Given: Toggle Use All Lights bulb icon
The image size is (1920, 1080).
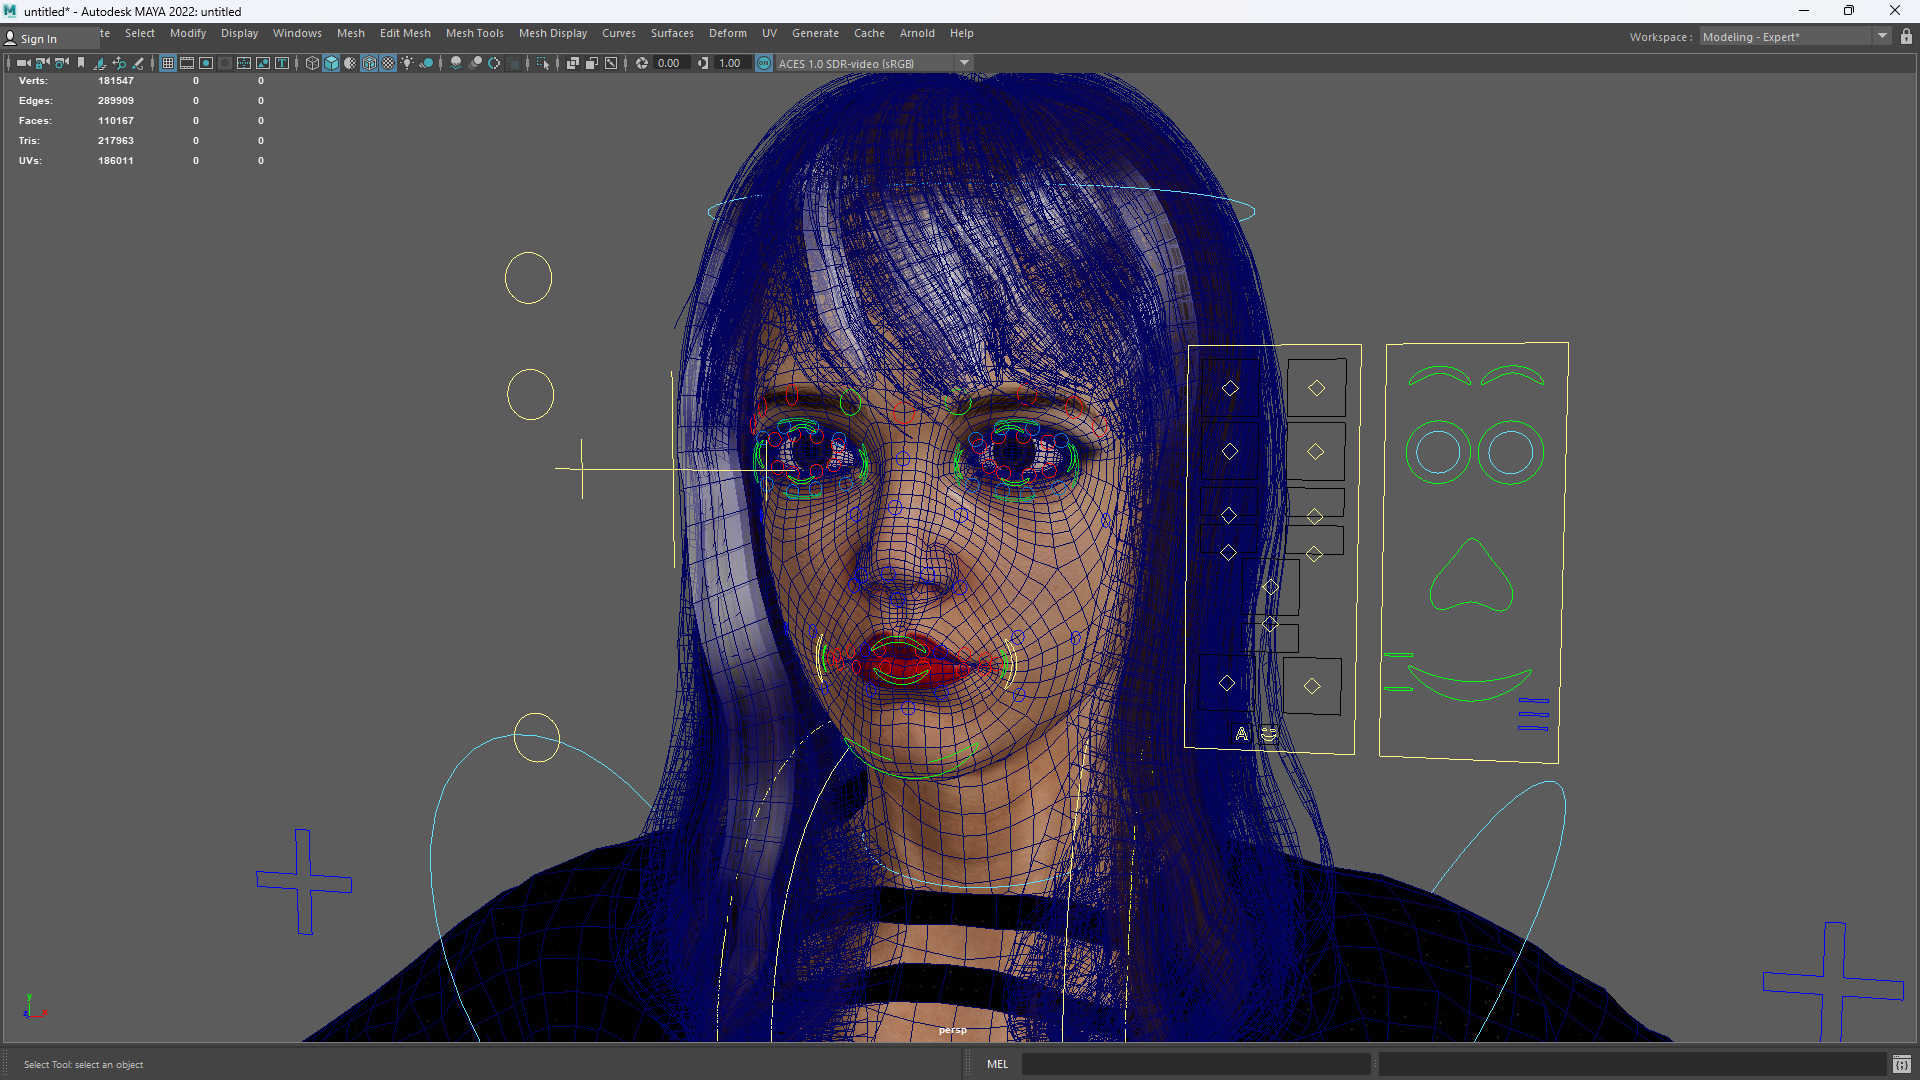Looking at the screenshot, I should (407, 63).
